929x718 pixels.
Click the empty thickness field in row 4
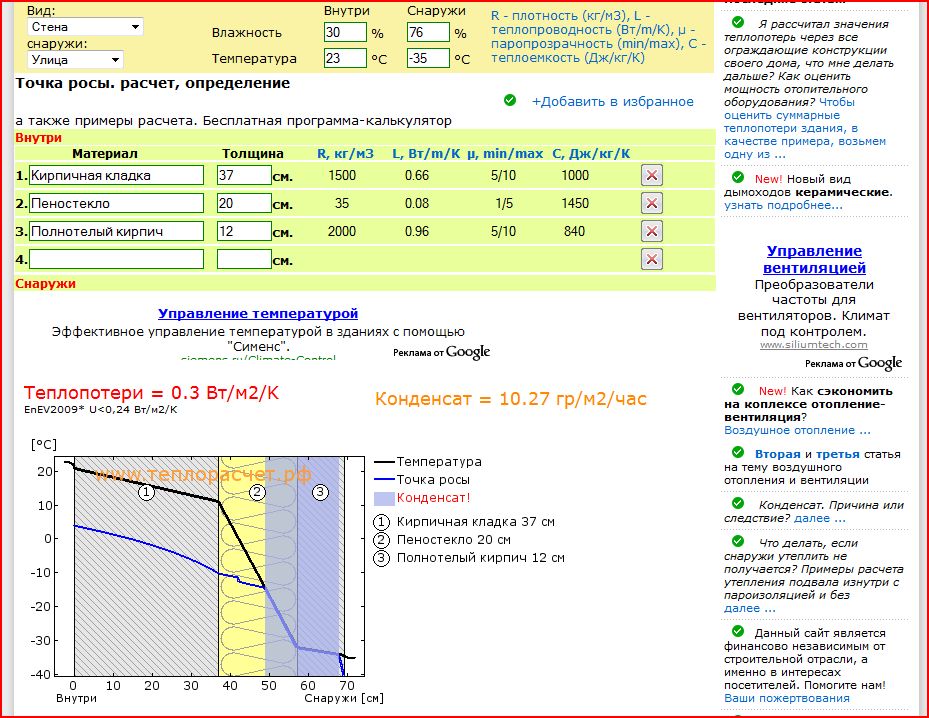[244, 259]
